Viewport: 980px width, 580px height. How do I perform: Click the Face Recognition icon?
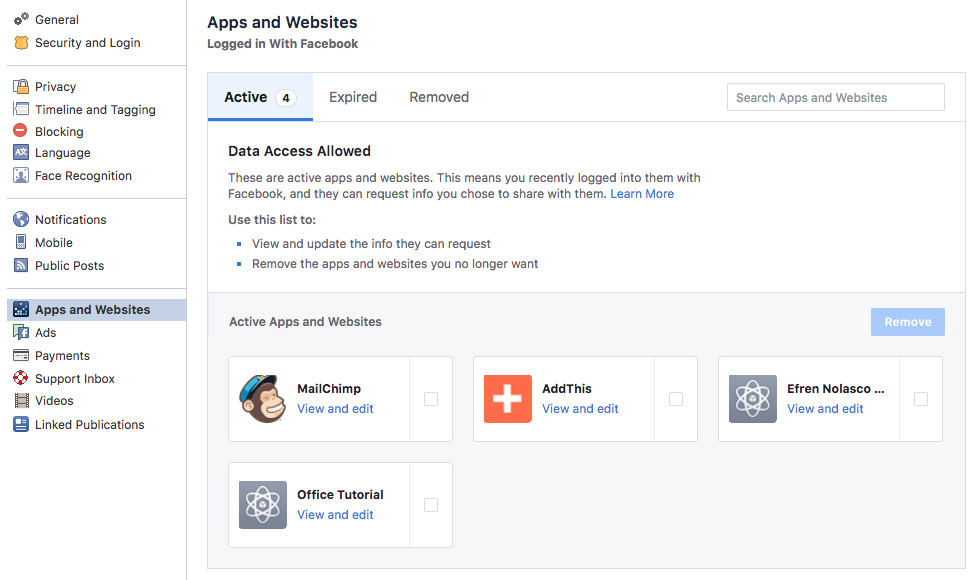(21, 176)
